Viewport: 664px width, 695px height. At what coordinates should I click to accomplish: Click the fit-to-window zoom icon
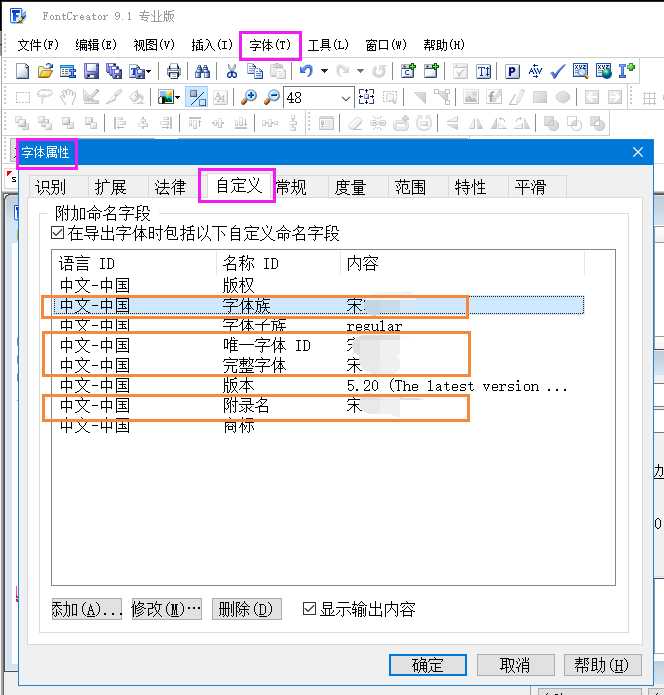[367, 97]
